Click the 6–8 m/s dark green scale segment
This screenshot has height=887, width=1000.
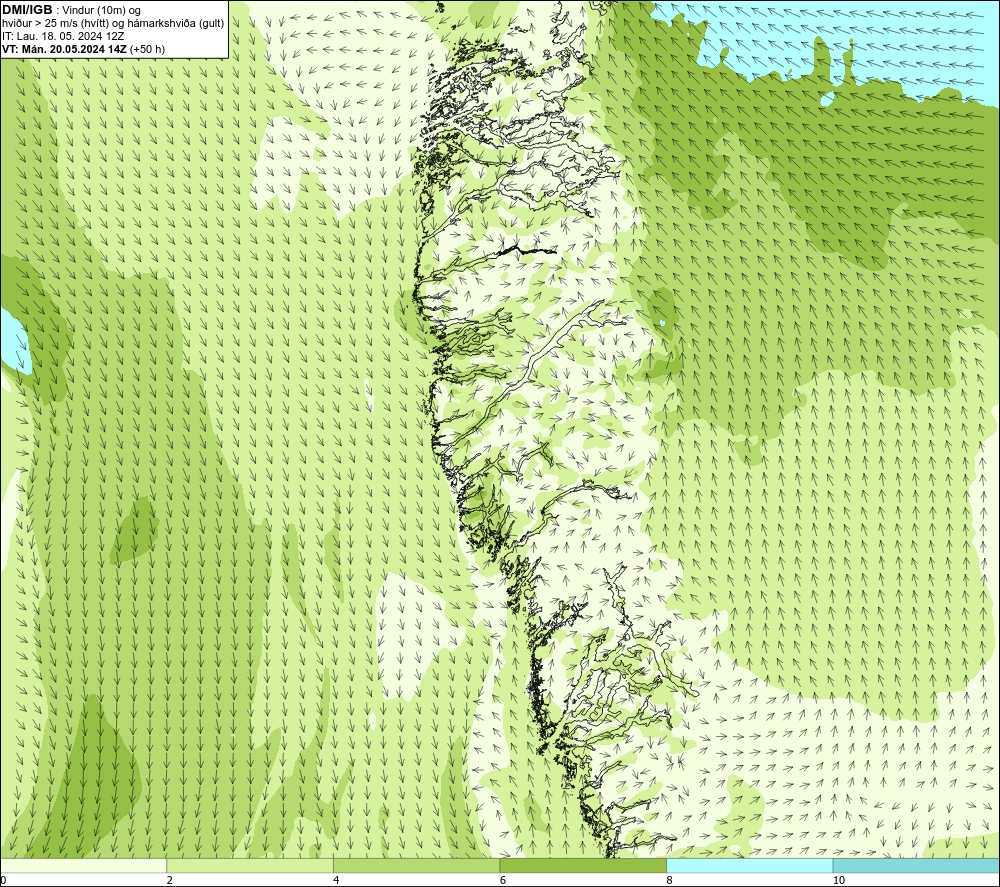[x=583, y=865]
